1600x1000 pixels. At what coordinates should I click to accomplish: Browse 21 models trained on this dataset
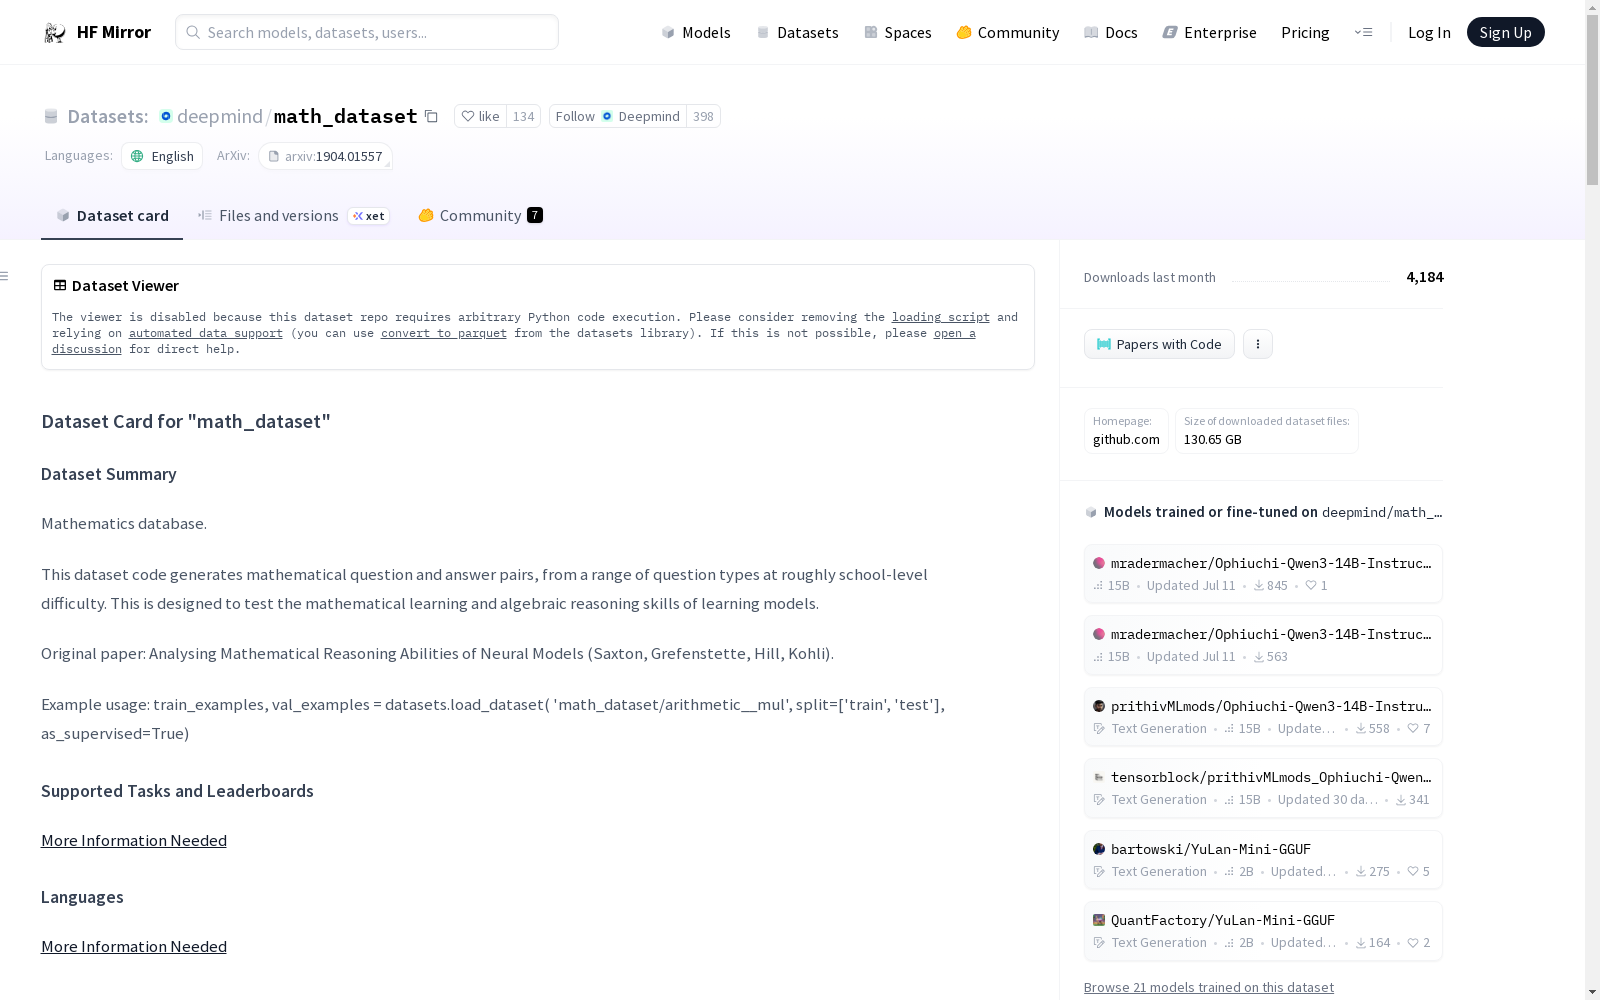pyautogui.click(x=1209, y=987)
